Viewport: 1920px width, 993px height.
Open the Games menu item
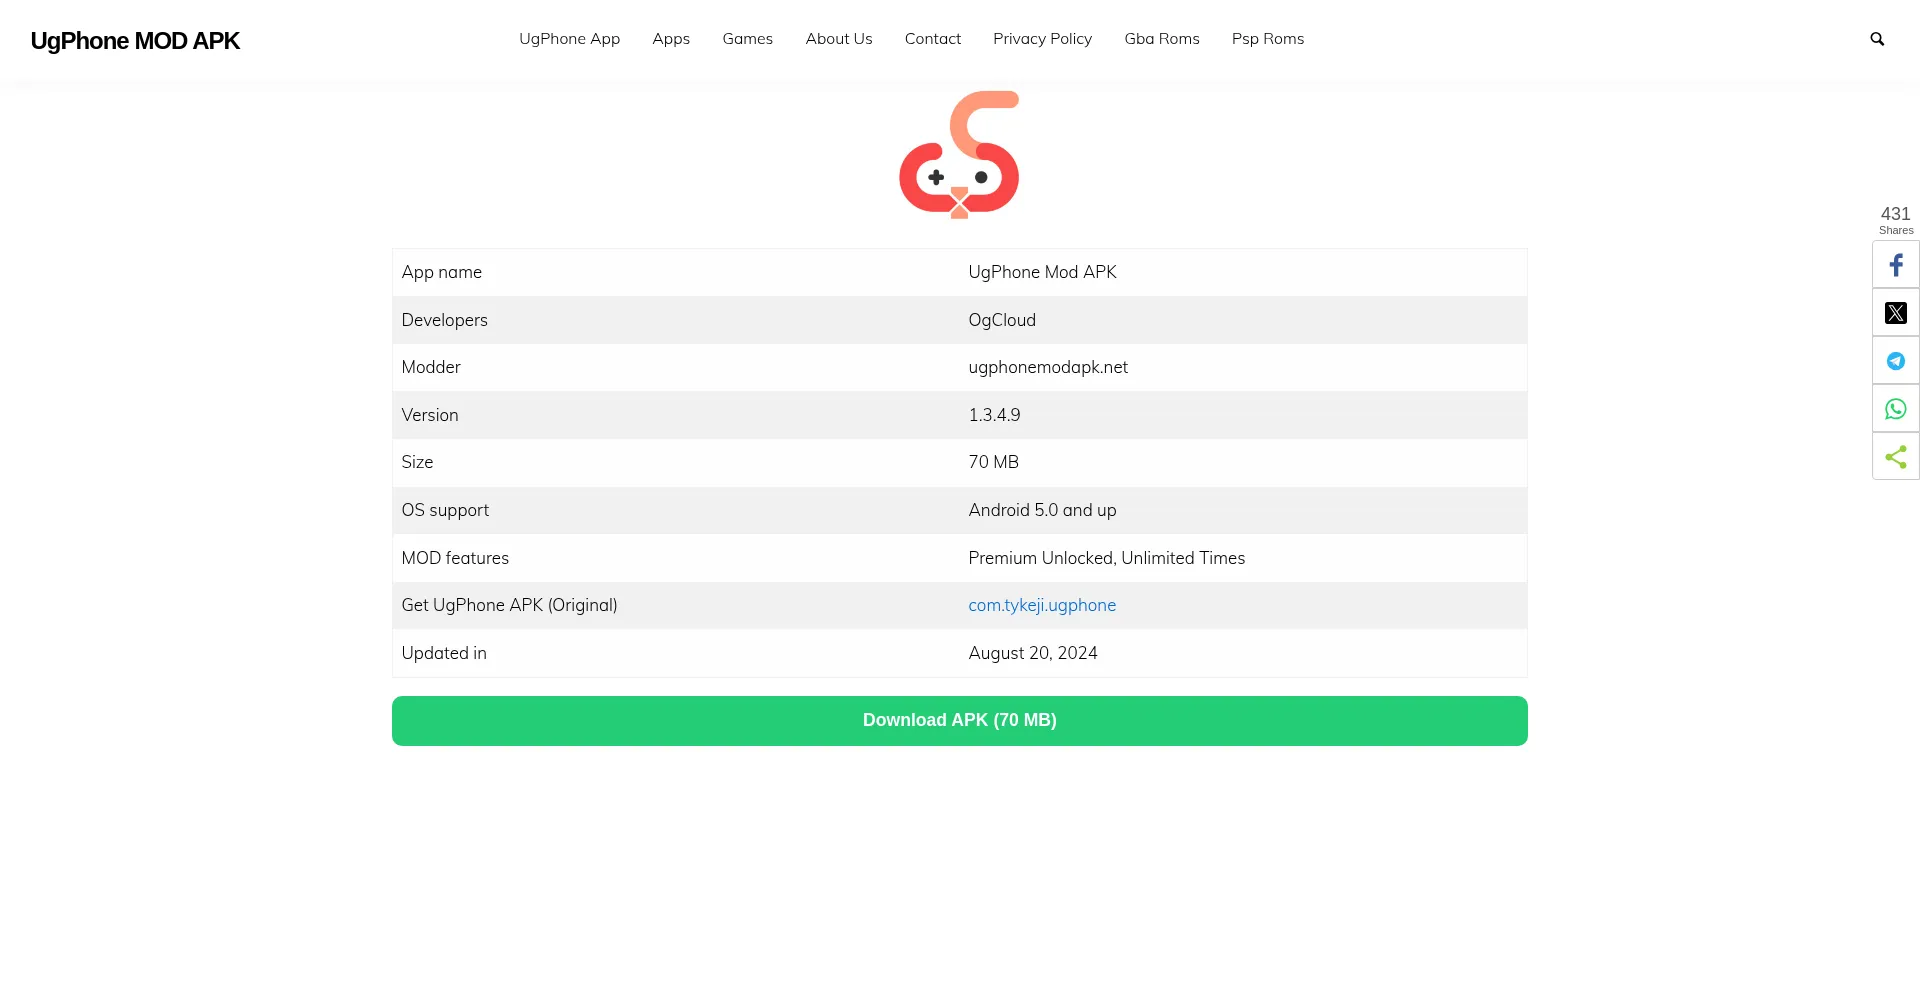pyautogui.click(x=747, y=39)
